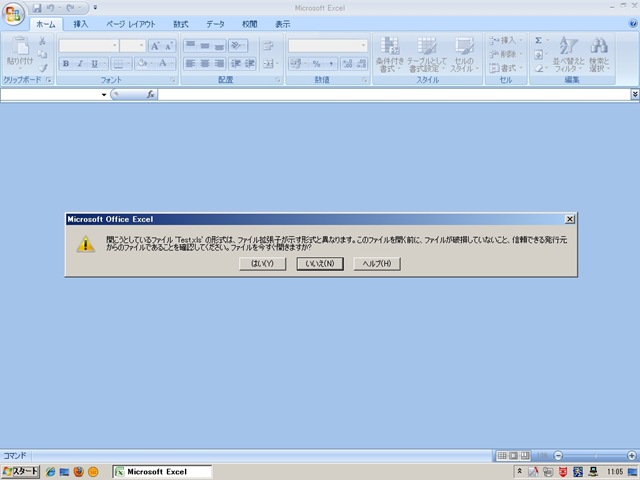This screenshot has height=480, width=640.
Task: Toggle top vertical alignment
Action: coord(190,45)
